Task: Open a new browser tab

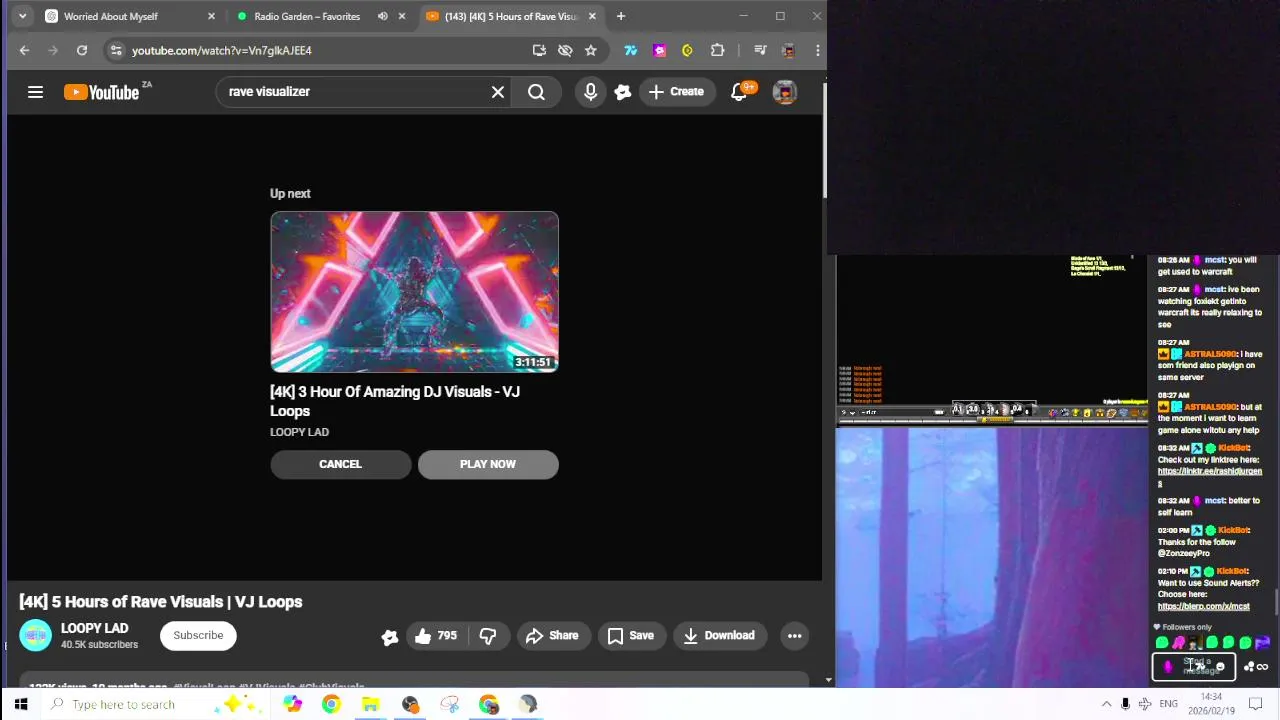Action: pos(621,16)
